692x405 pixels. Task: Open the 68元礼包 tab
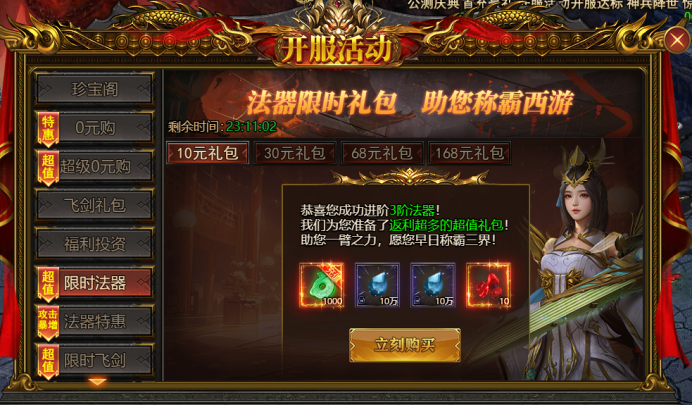382,153
